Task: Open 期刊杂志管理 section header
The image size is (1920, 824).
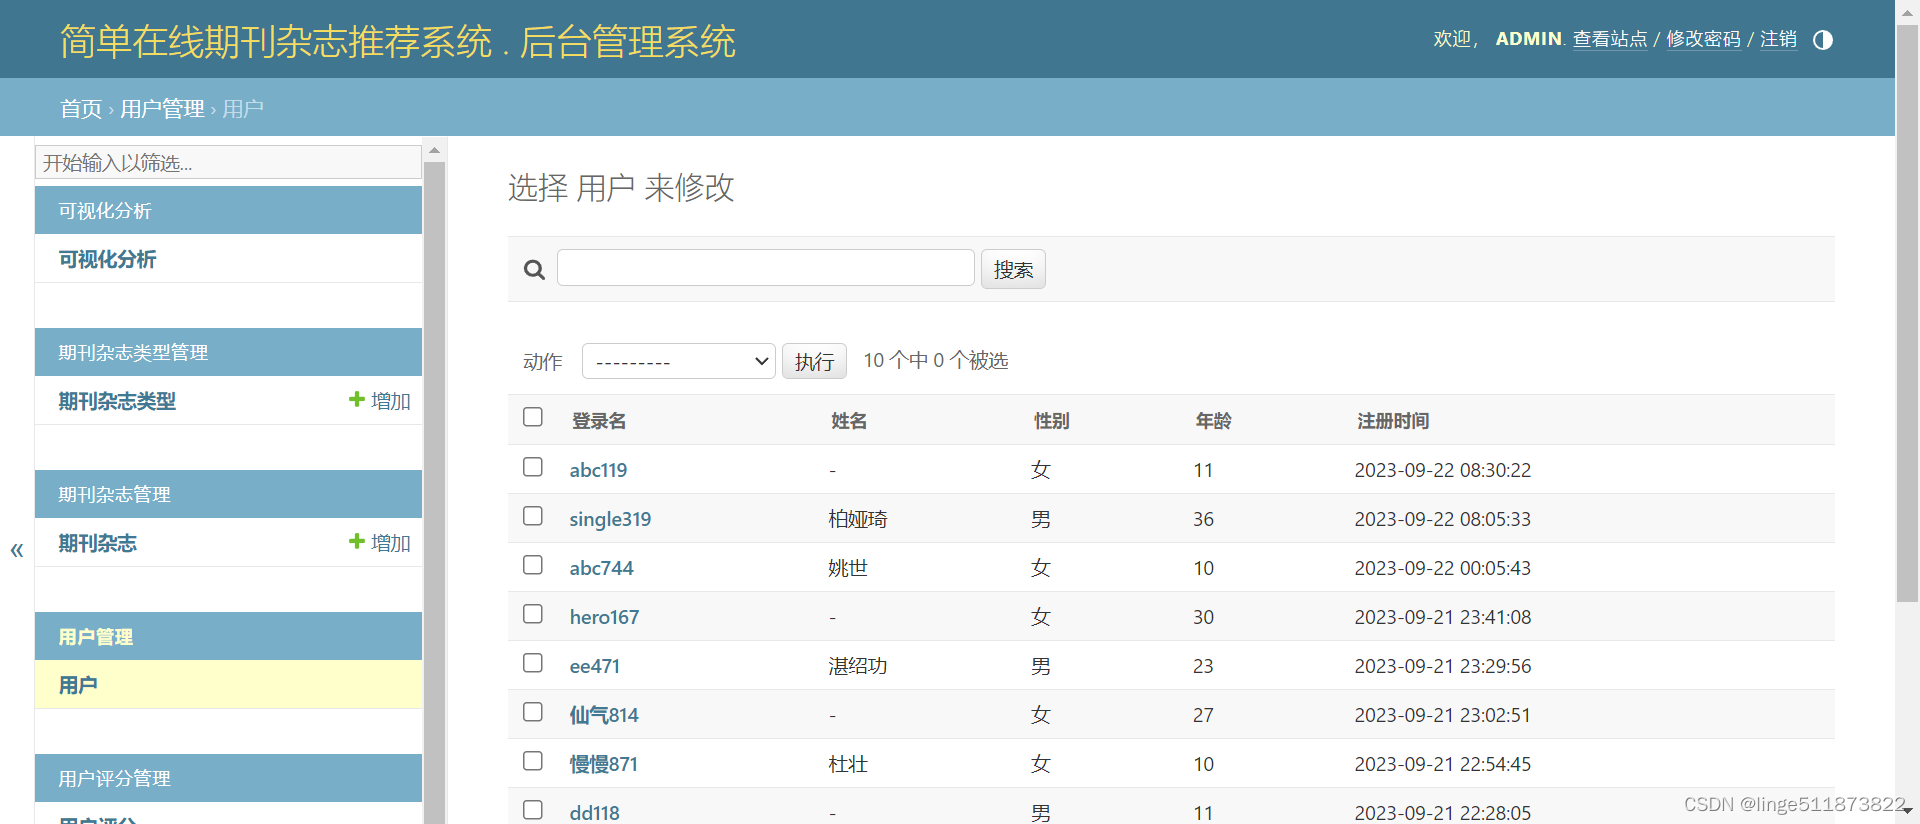Action: [x=228, y=494]
